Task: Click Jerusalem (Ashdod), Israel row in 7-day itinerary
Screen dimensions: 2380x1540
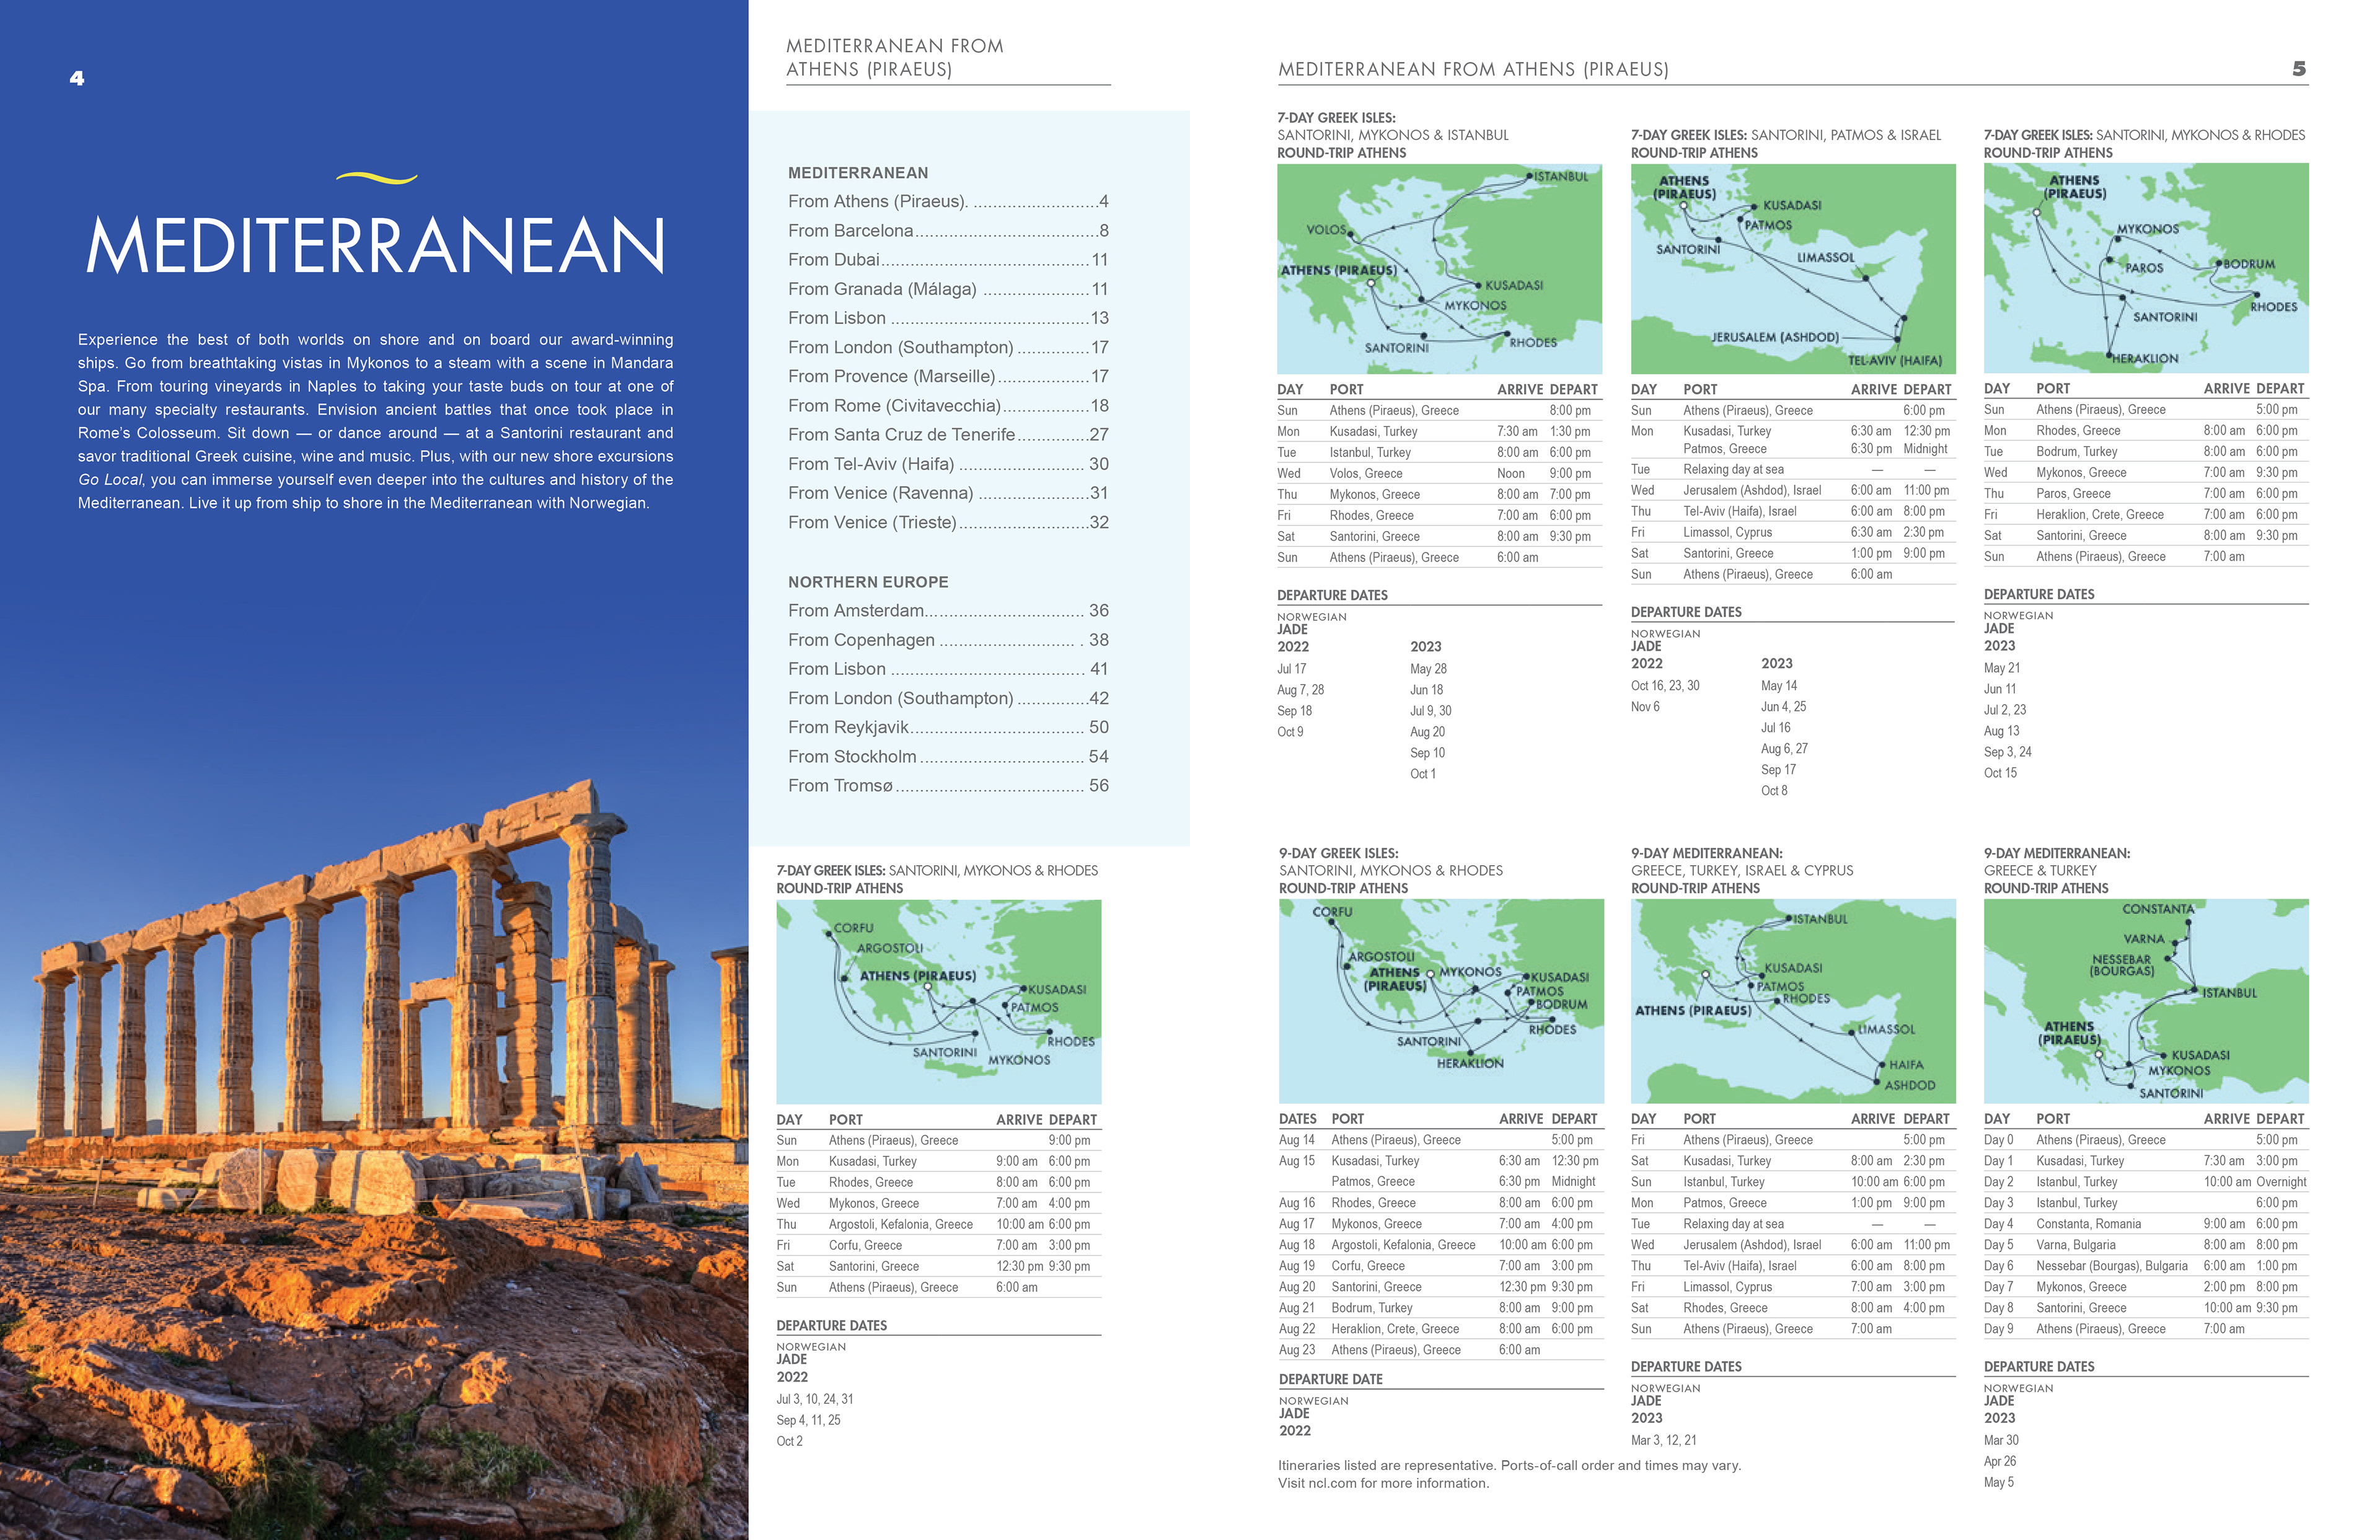Action: click(1792, 491)
